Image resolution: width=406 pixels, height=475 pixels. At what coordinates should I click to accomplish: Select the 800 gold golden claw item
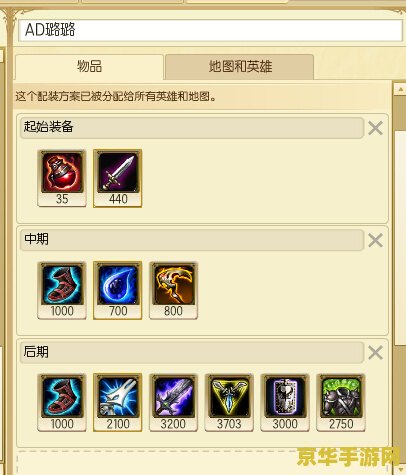click(173, 290)
